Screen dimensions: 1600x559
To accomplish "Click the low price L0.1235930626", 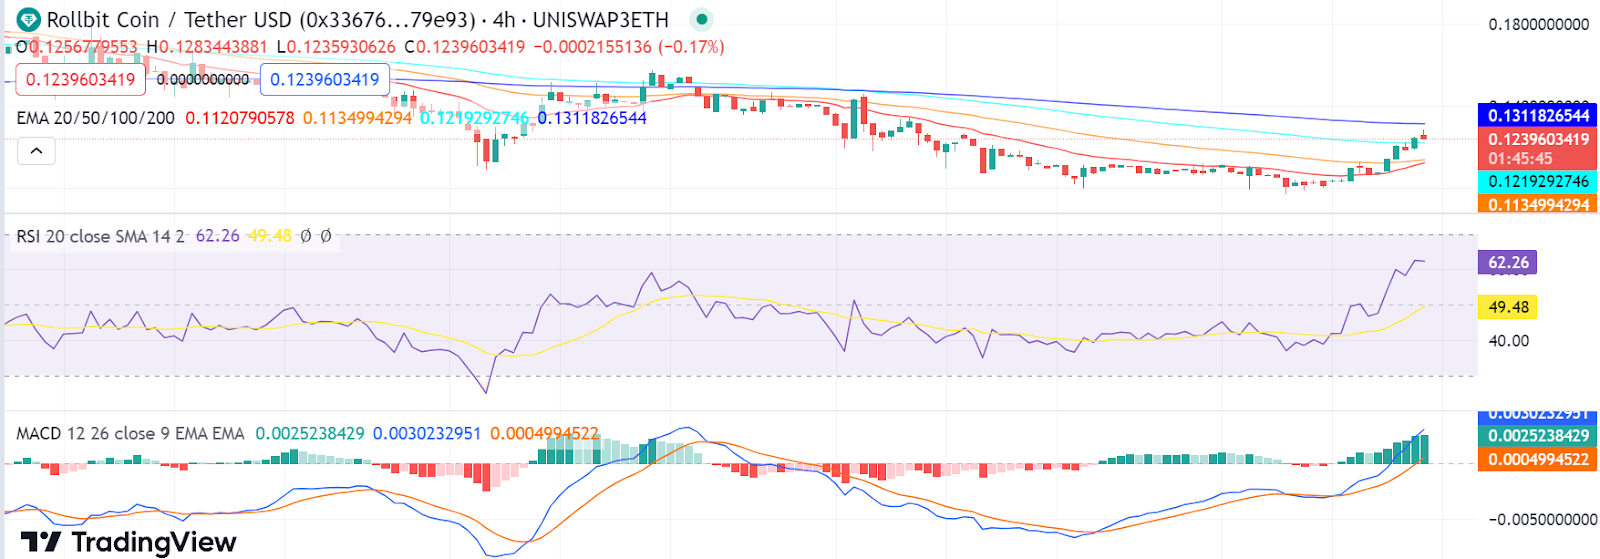I will pos(336,47).
